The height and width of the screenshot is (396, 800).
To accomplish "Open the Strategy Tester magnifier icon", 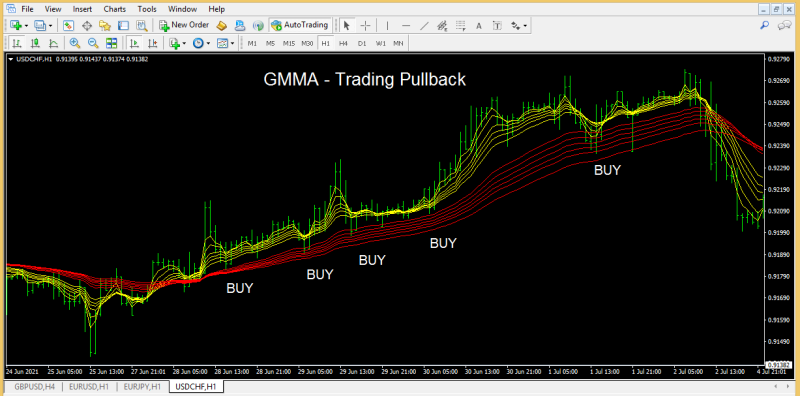I will tap(141, 25).
